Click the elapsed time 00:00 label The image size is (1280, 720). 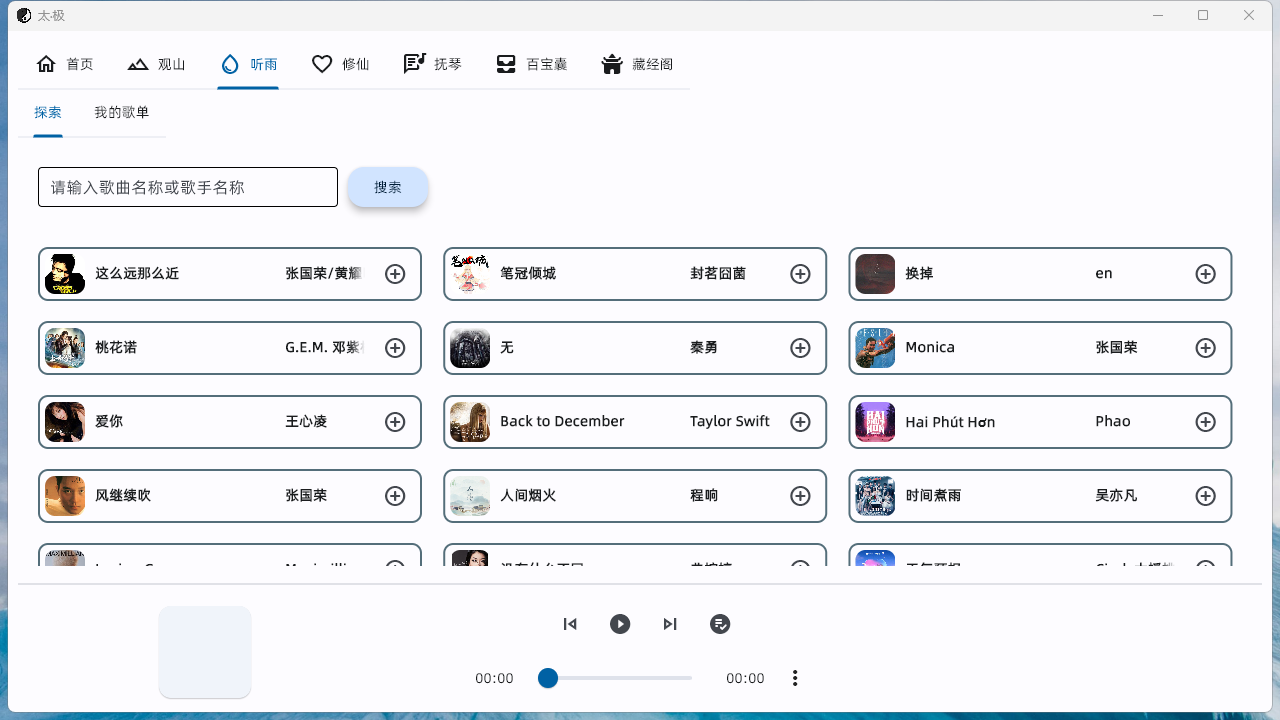pos(494,678)
